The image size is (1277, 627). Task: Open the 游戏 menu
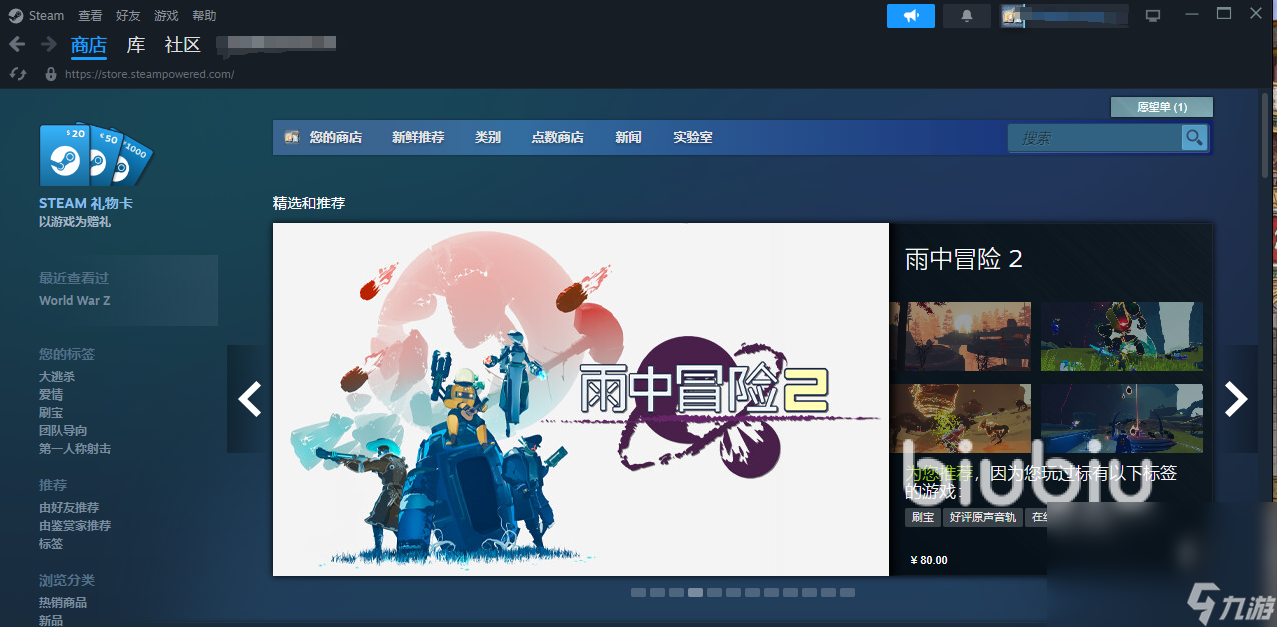(x=166, y=16)
